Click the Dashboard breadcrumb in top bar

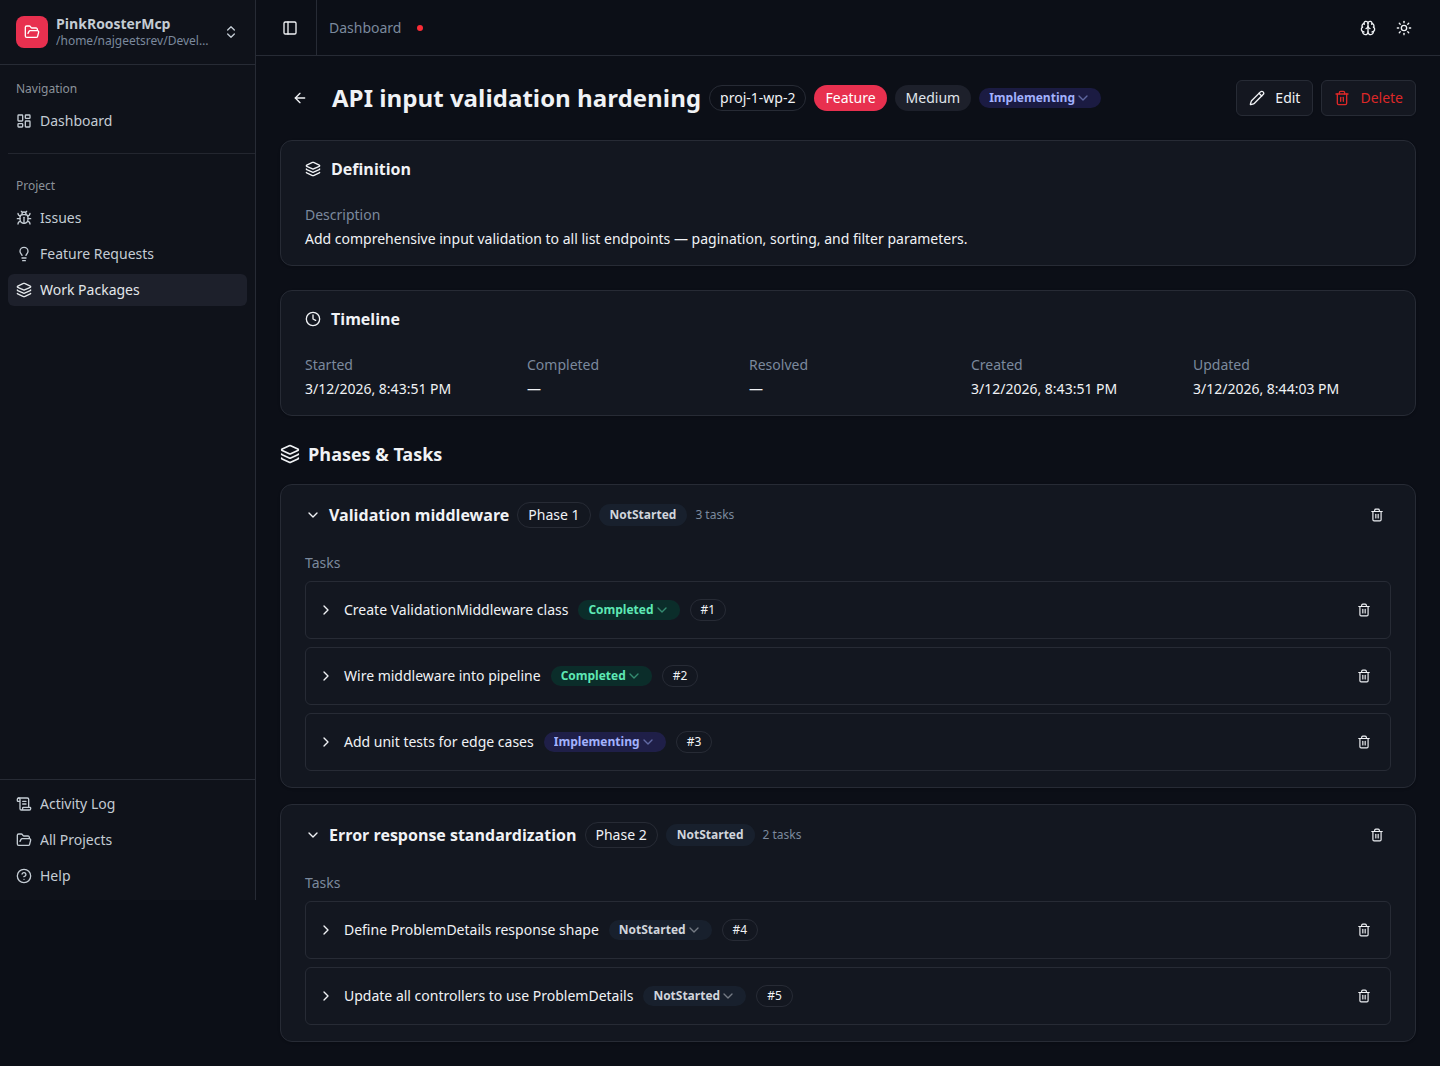pyautogui.click(x=365, y=28)
